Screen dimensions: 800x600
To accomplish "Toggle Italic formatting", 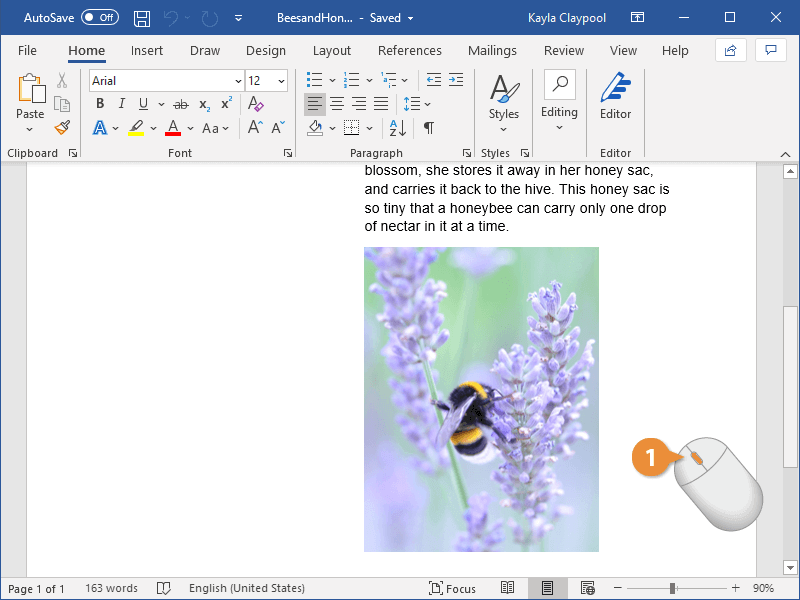I will click(x=122, y=104).
